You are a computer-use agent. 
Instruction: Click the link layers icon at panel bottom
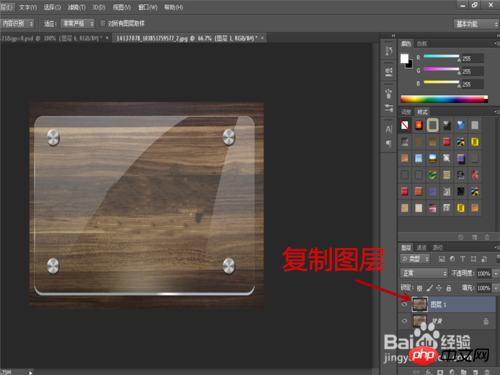tap(416, 372)
